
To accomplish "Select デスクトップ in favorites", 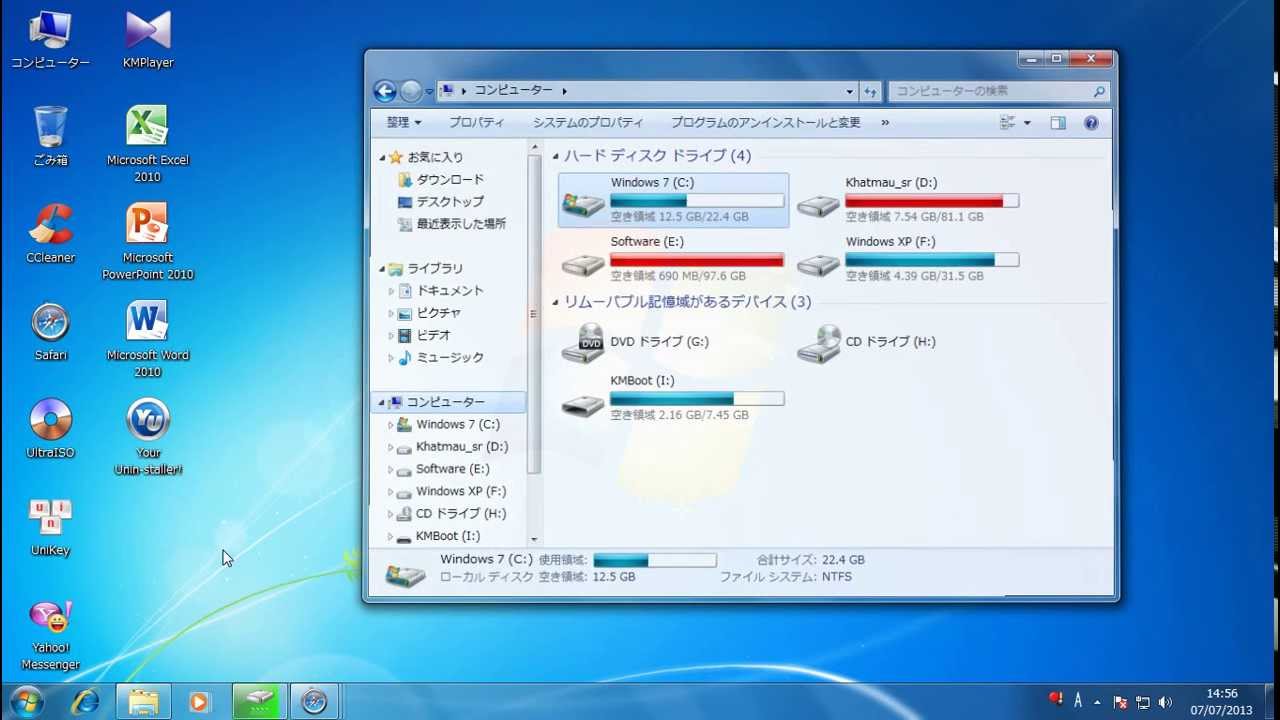I will coord(450,202).
